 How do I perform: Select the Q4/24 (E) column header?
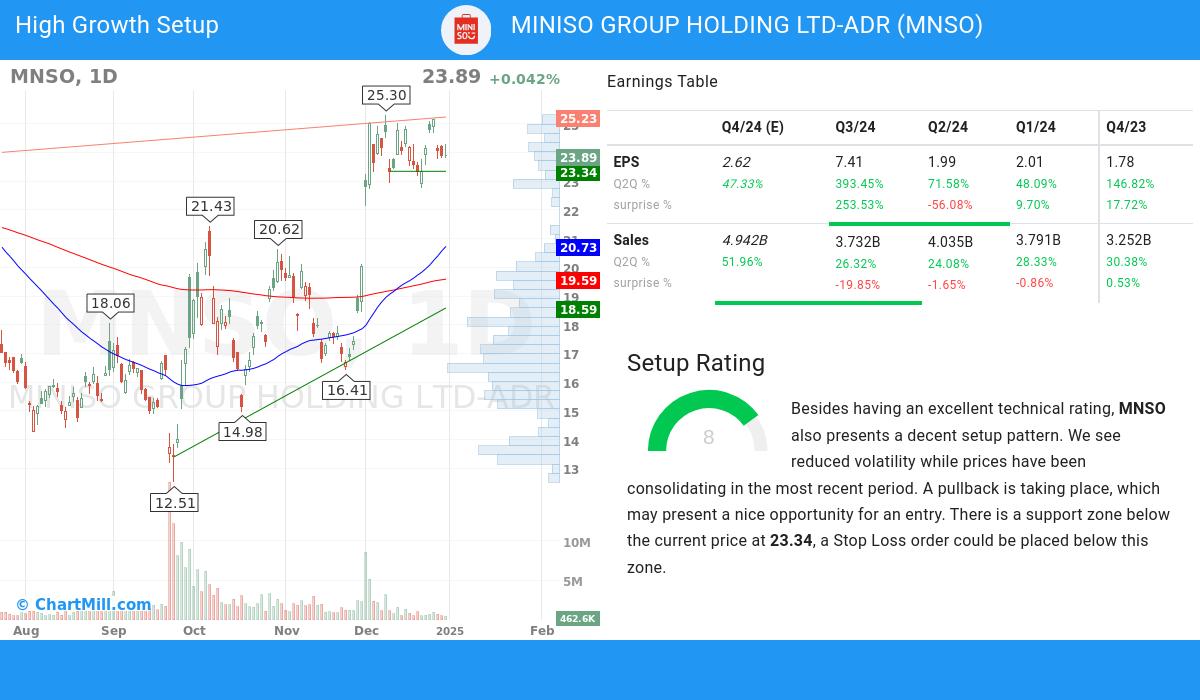(x=753, y=127)
